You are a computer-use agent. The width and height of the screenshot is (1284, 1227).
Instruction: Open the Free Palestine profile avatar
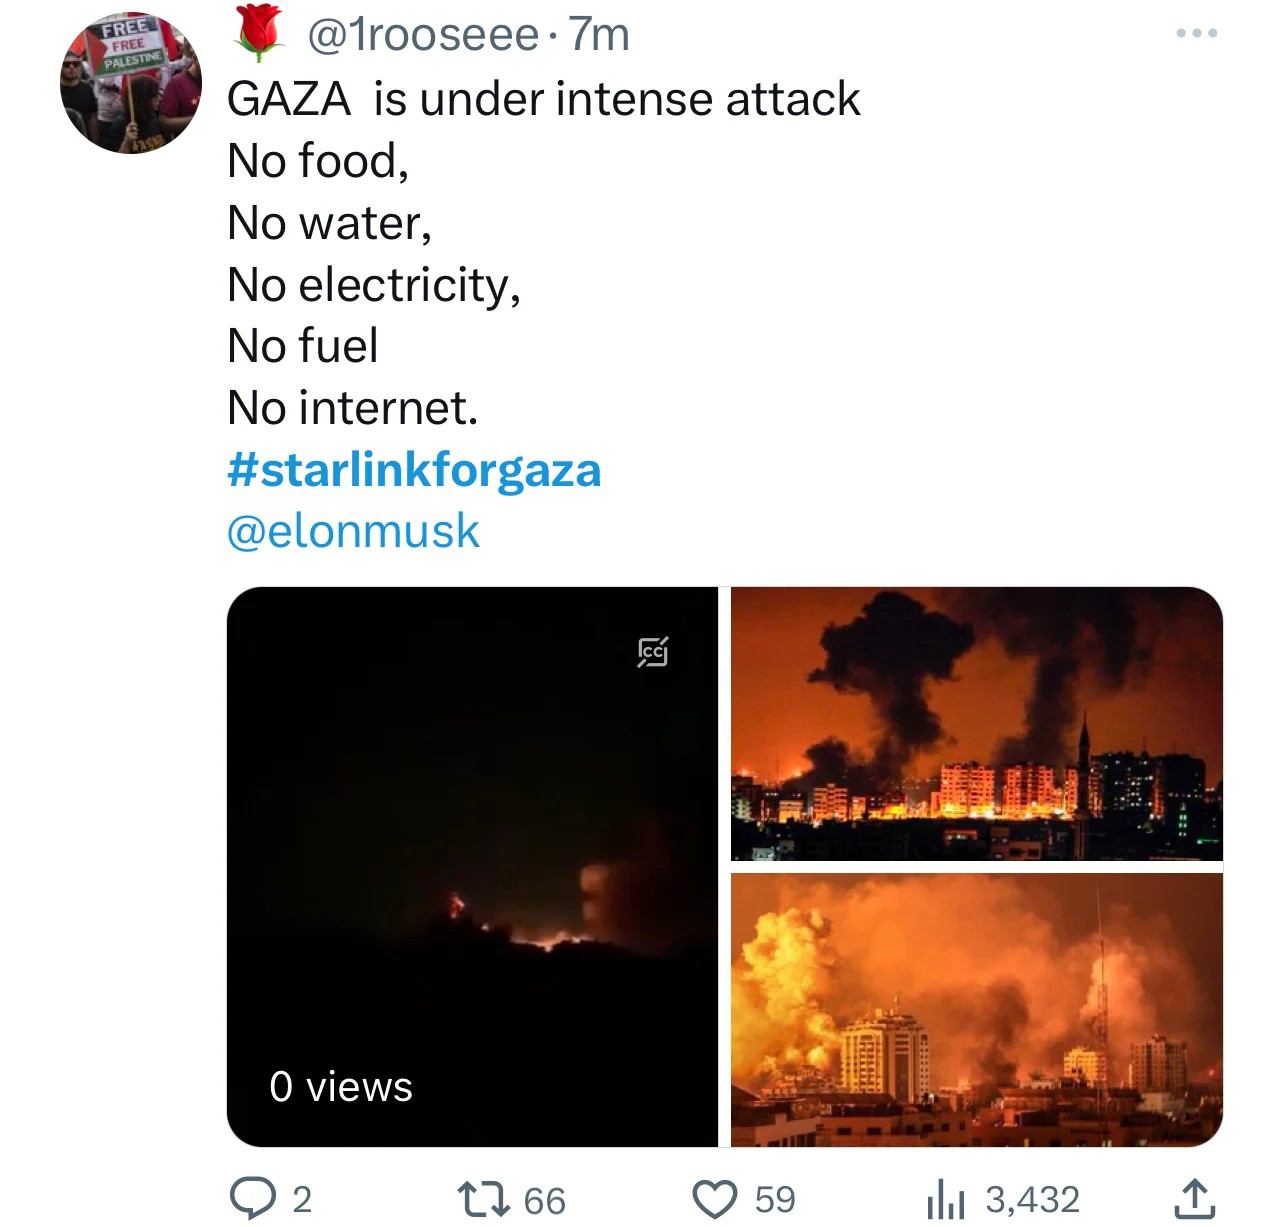131,83
